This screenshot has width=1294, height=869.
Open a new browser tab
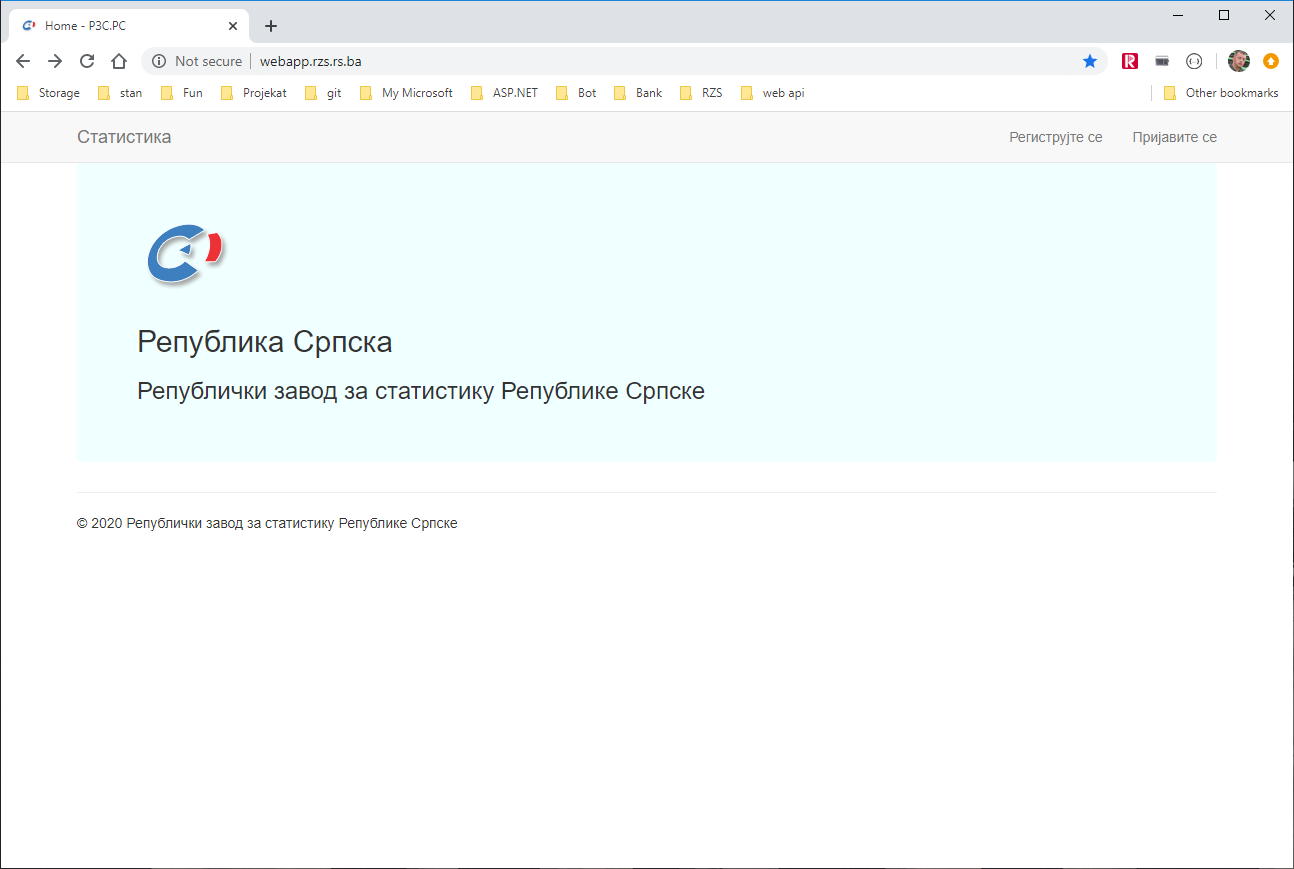point(270,26)
